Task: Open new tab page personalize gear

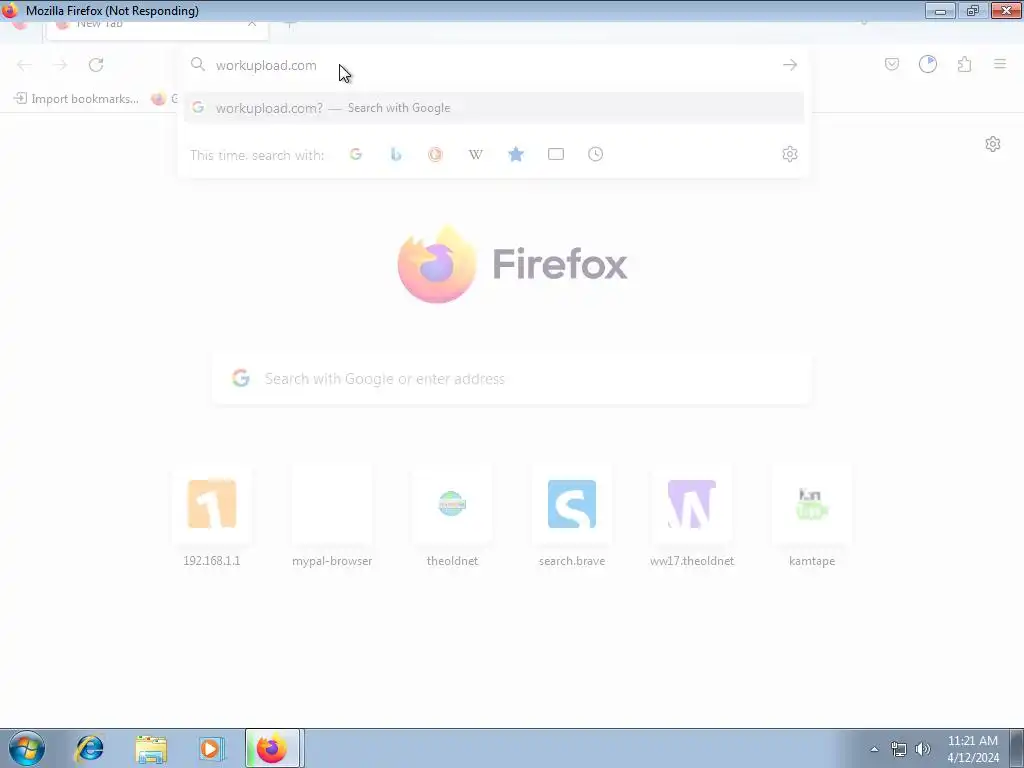Action: pyautogui.click(x=993, y=144)
